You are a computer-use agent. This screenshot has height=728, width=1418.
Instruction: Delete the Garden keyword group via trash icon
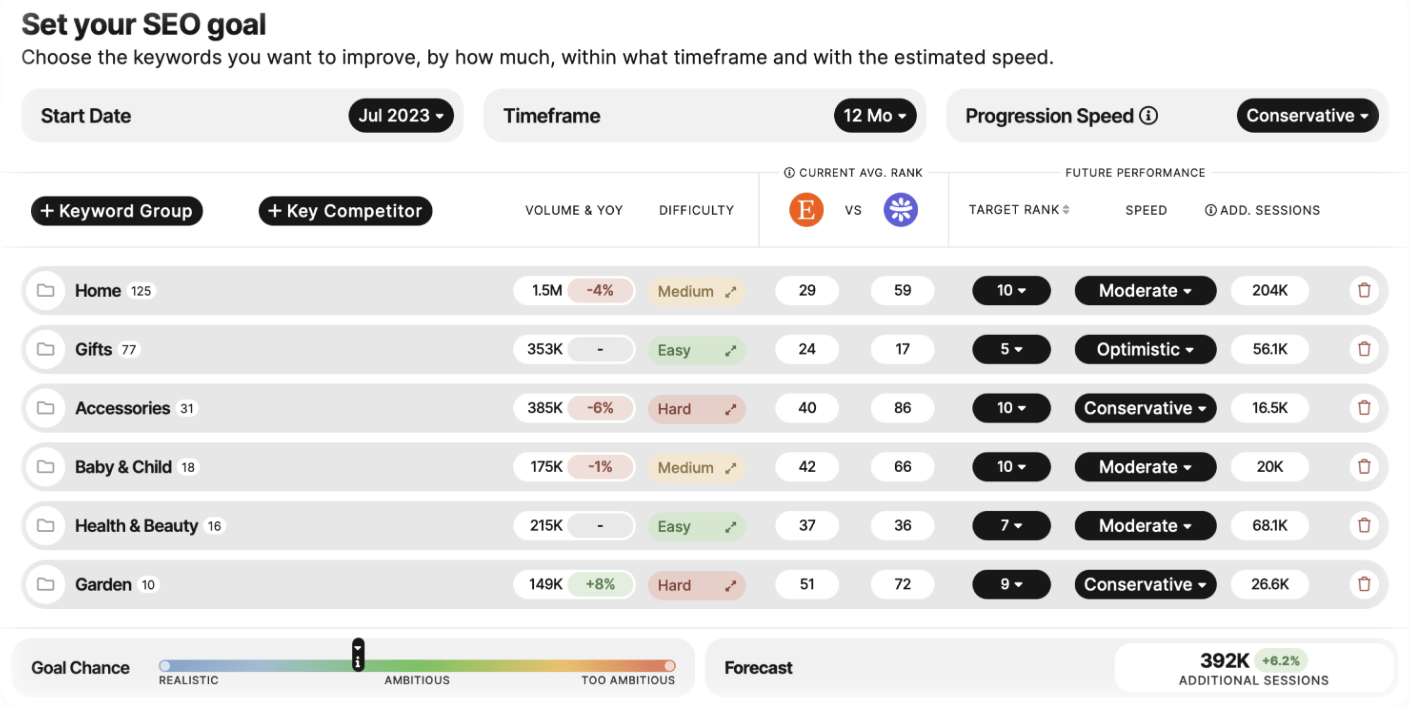pos(1364,584)
